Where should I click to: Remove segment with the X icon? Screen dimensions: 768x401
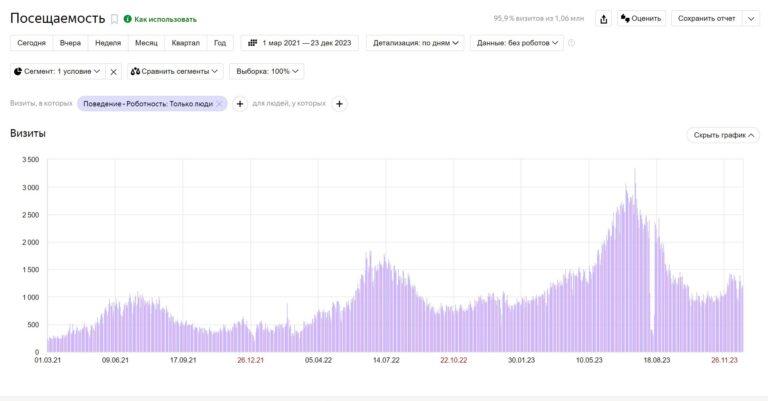[114, 71]
